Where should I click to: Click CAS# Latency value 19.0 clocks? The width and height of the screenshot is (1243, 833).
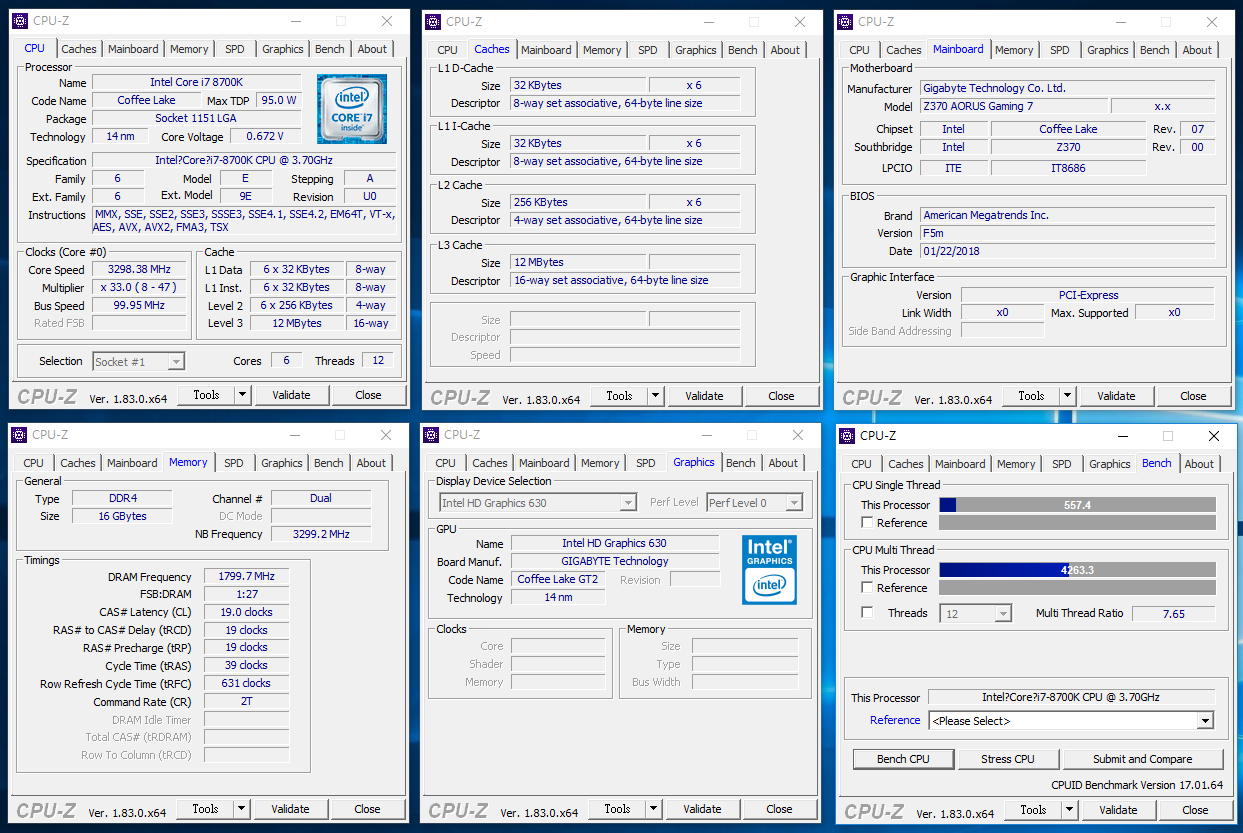tap(246, 612)
